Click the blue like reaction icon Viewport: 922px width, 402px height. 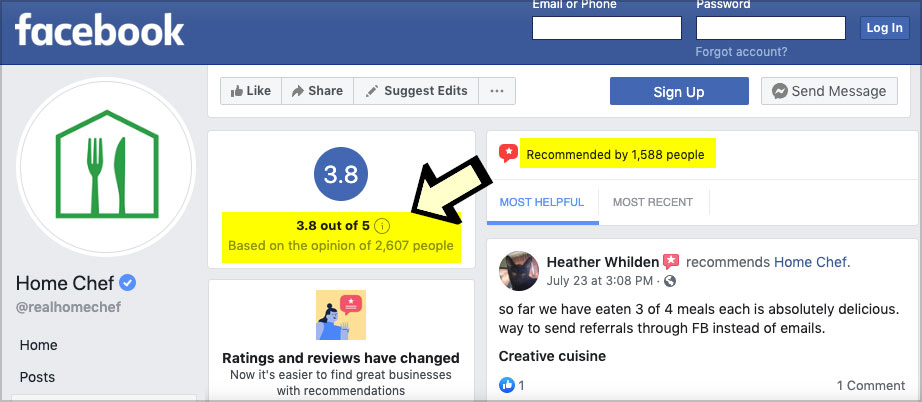507,386
